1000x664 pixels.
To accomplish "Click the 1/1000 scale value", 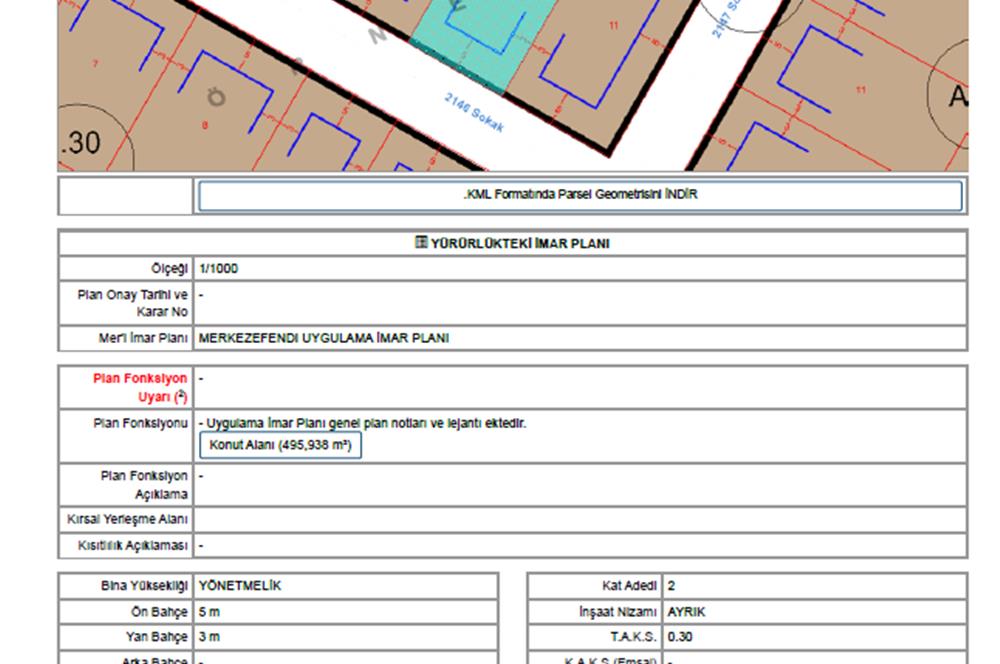I will tap(218, 268).
